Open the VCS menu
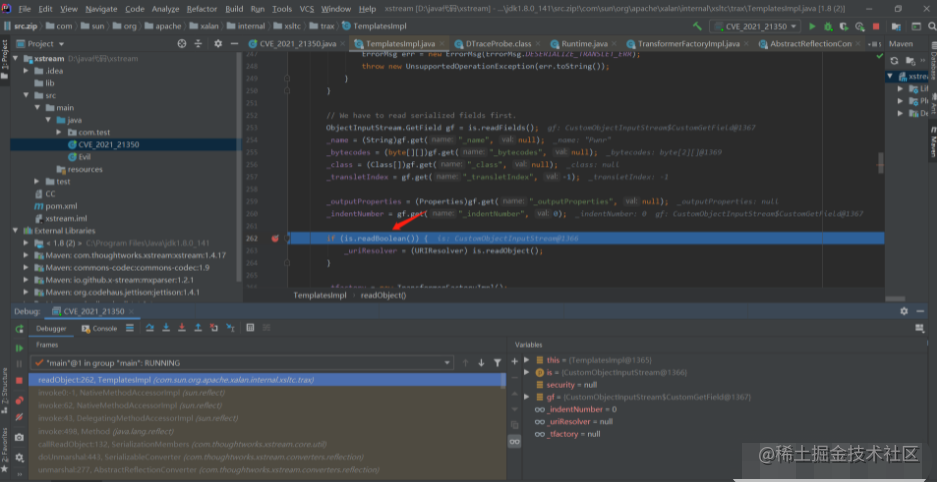 [307, 9]
